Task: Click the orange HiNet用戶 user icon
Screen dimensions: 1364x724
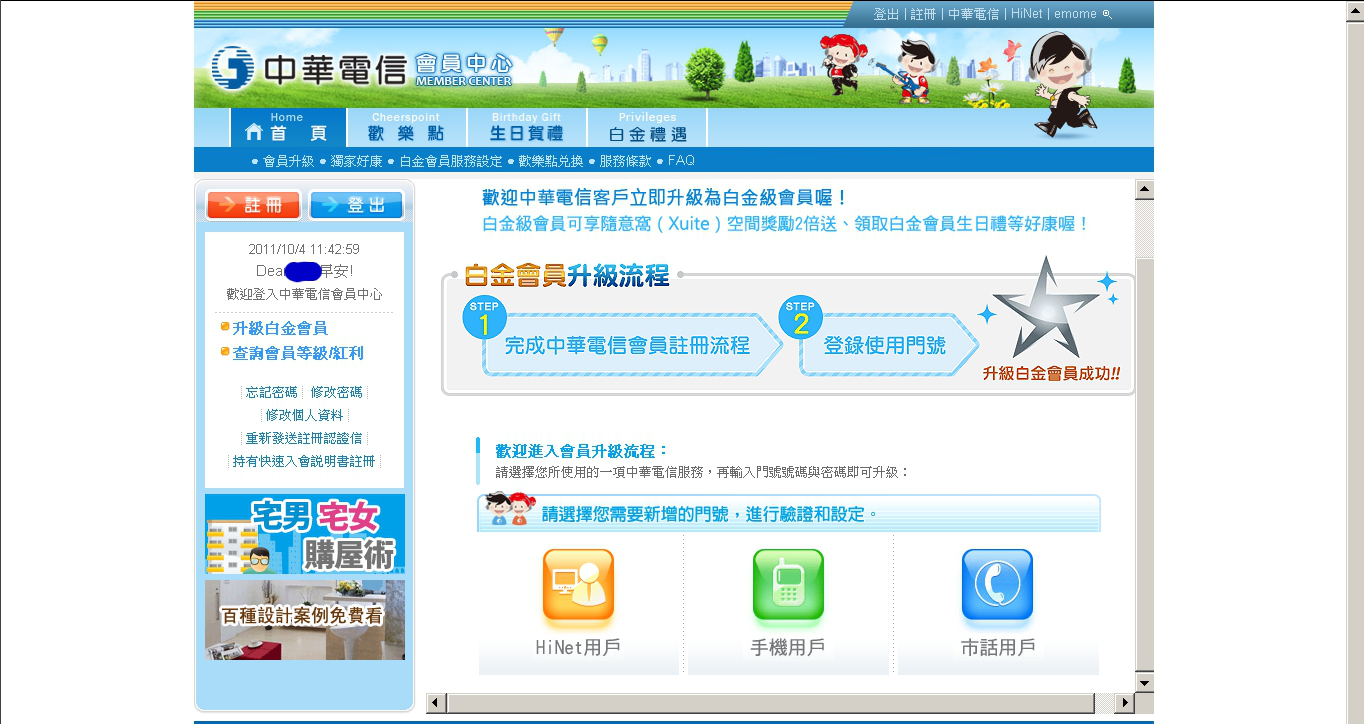Action: [x=578, y=585]
